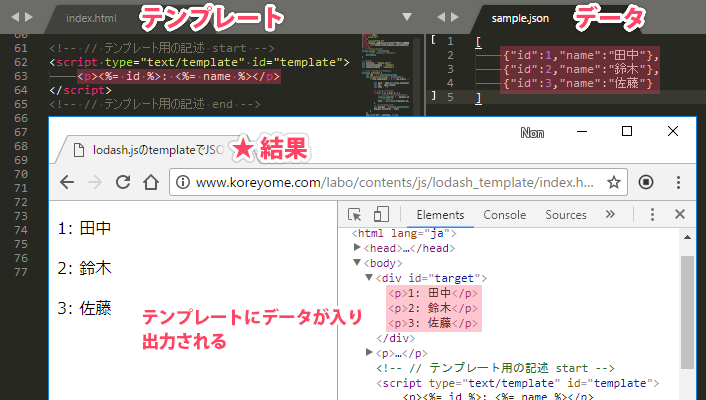Switch to DevTools Console tab
The image size is (706, 400).
pos(505,215)
